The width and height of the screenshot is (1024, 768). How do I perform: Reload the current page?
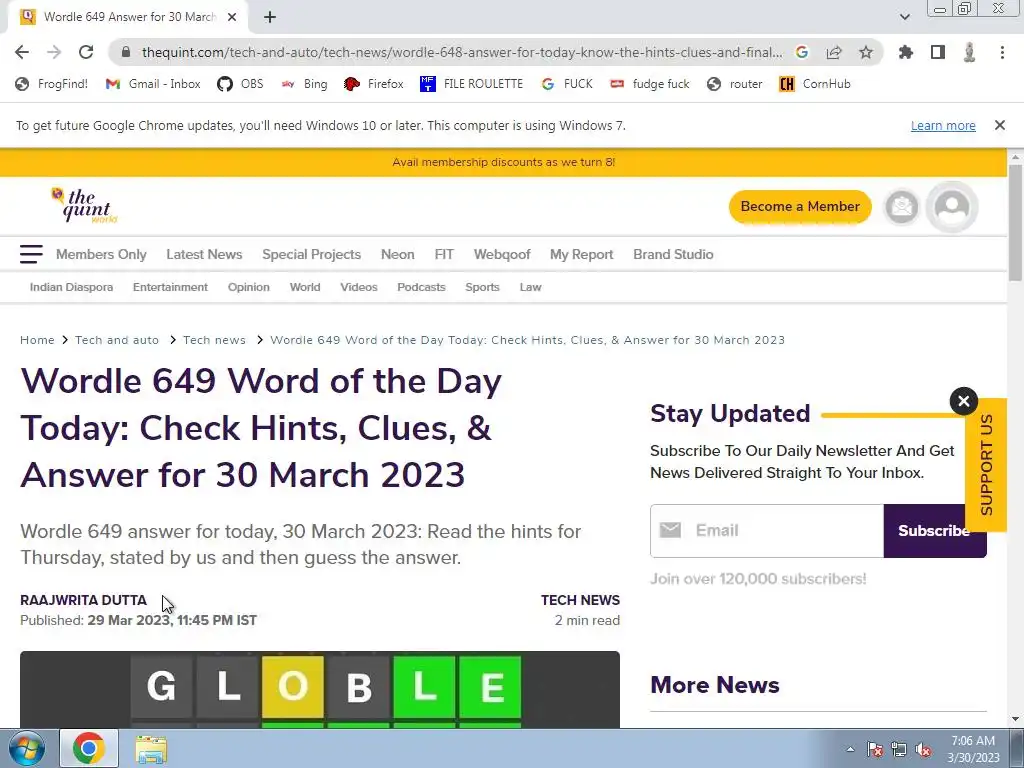point(86,52)
